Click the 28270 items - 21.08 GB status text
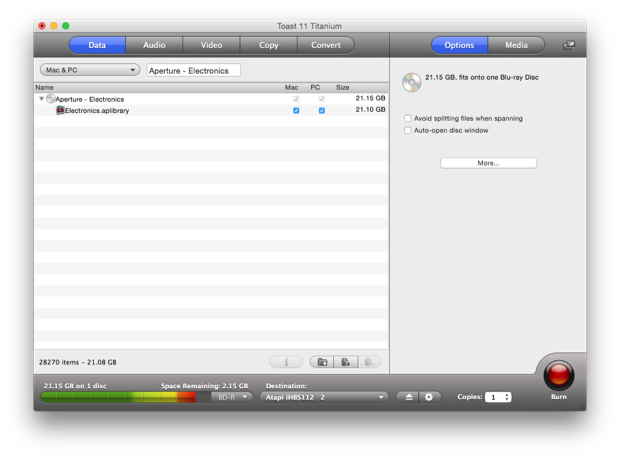 [x=78, y=362]
